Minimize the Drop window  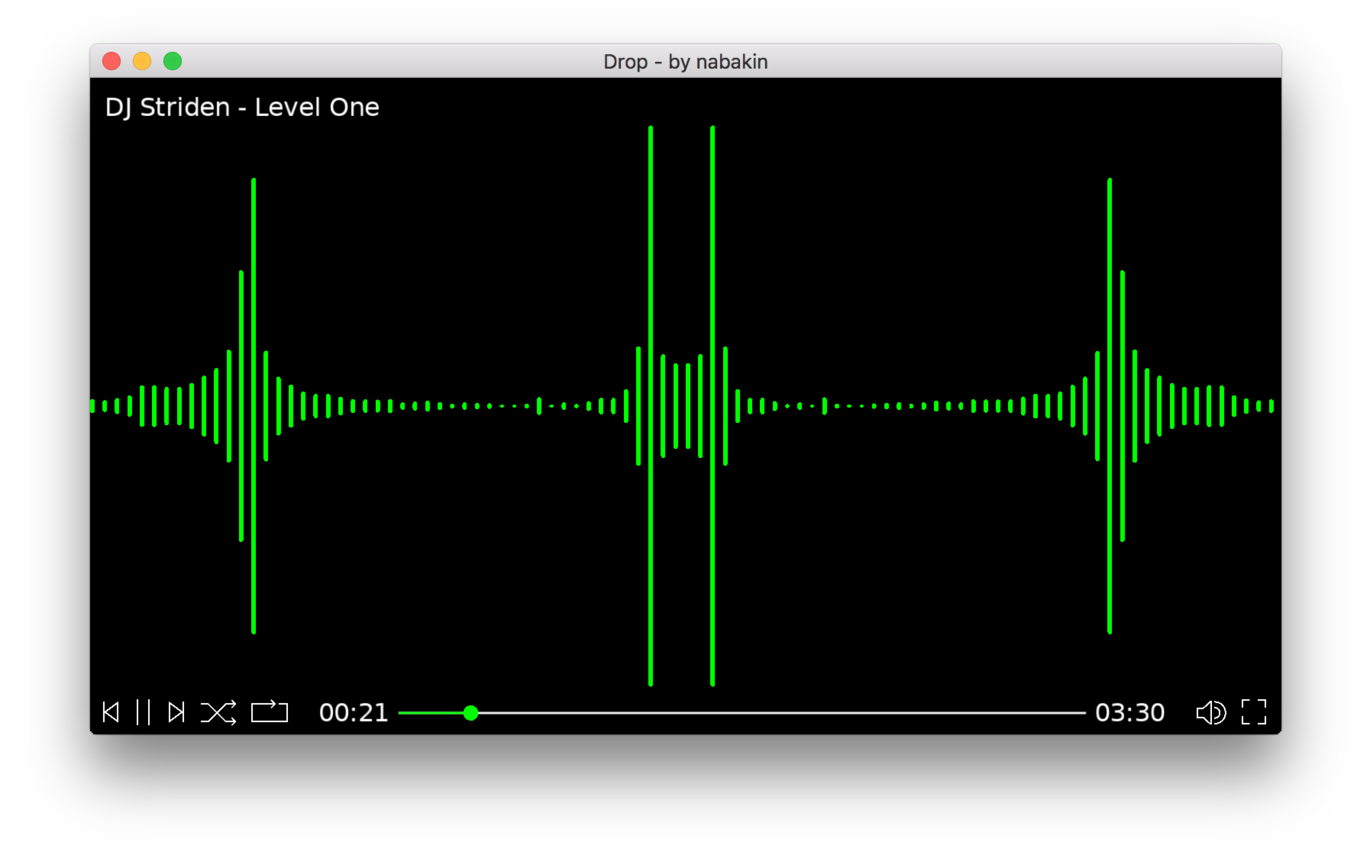tap(142, 61)
